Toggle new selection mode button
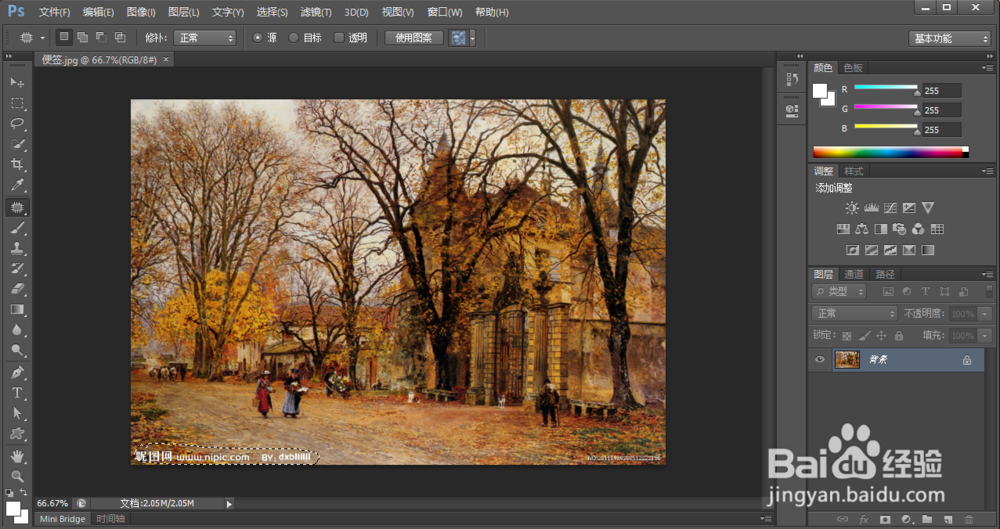Image resolution: width=1000 pixels, height=529 pixels. (64, 37)
